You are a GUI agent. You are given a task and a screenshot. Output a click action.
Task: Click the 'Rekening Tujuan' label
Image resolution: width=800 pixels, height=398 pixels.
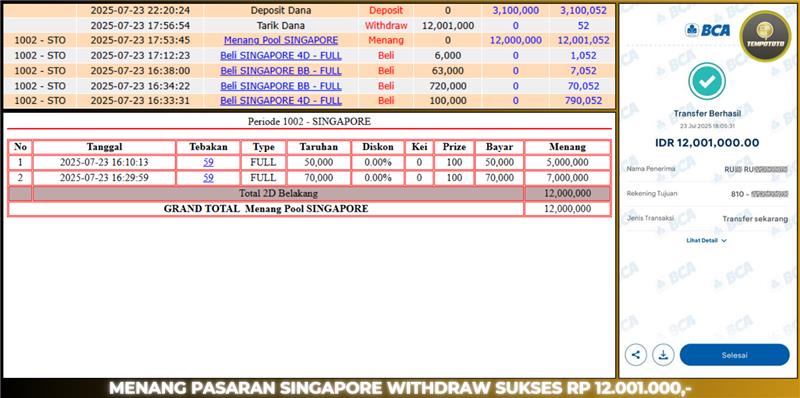(653, 193)
